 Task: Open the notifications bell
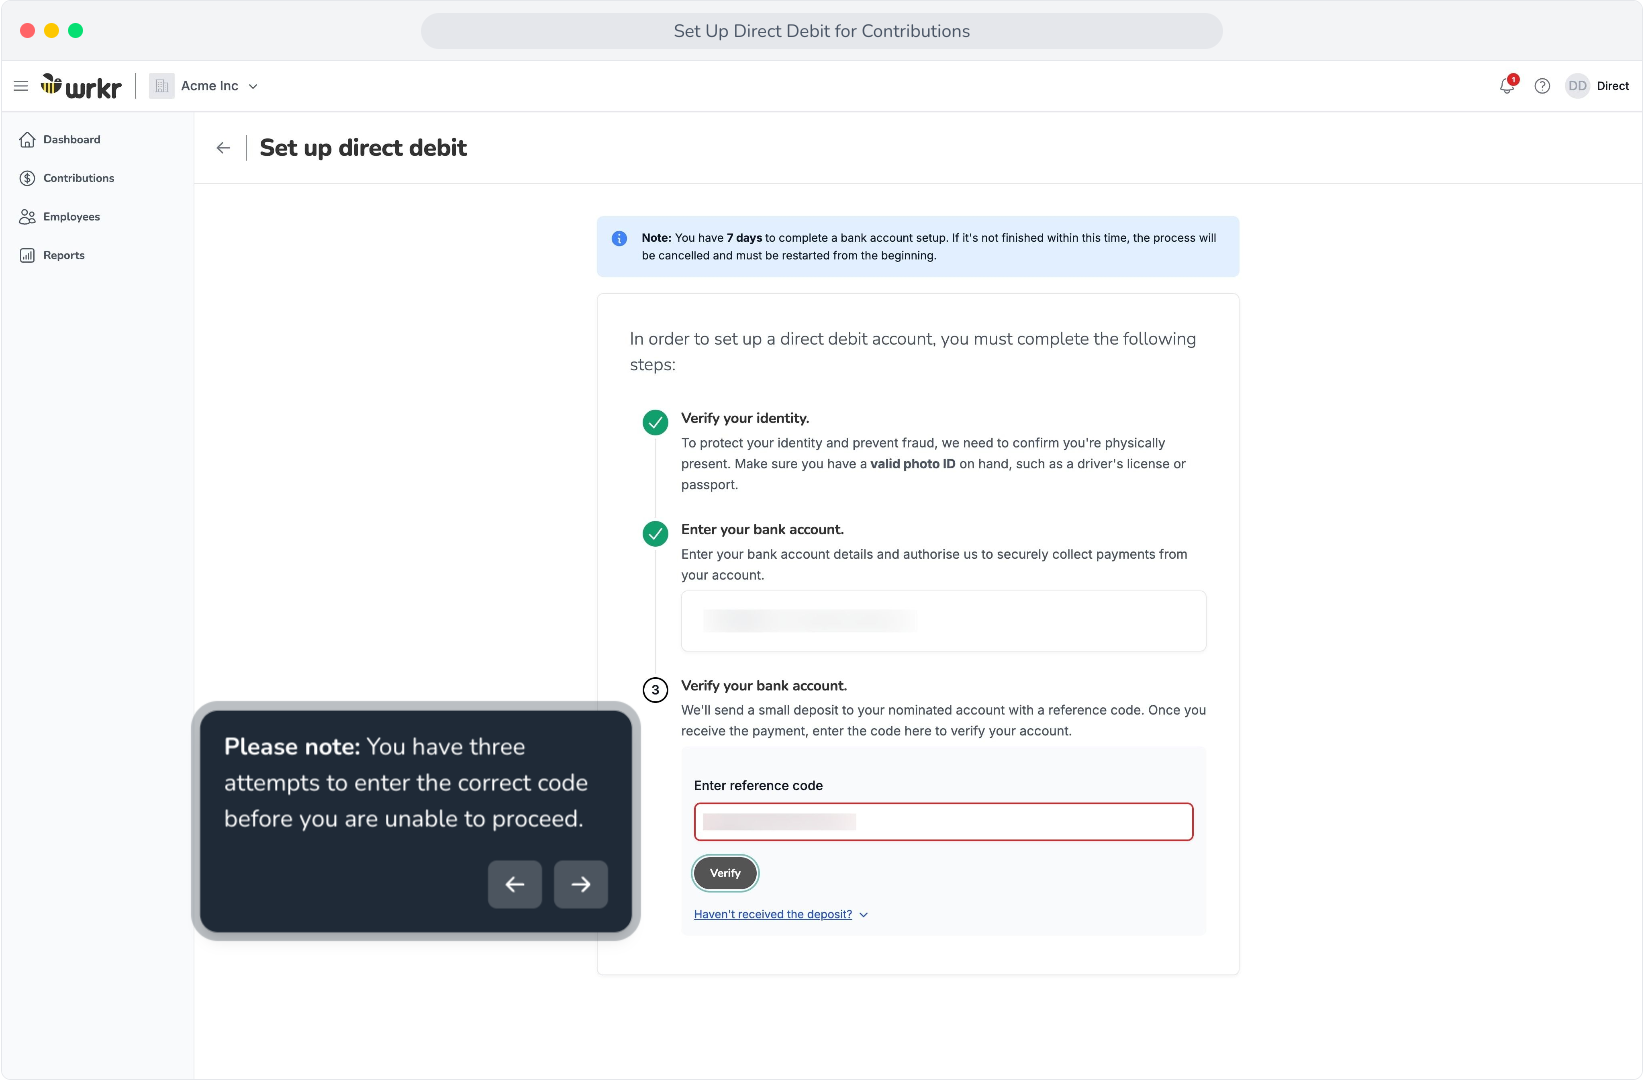(x=1507, y=86)
